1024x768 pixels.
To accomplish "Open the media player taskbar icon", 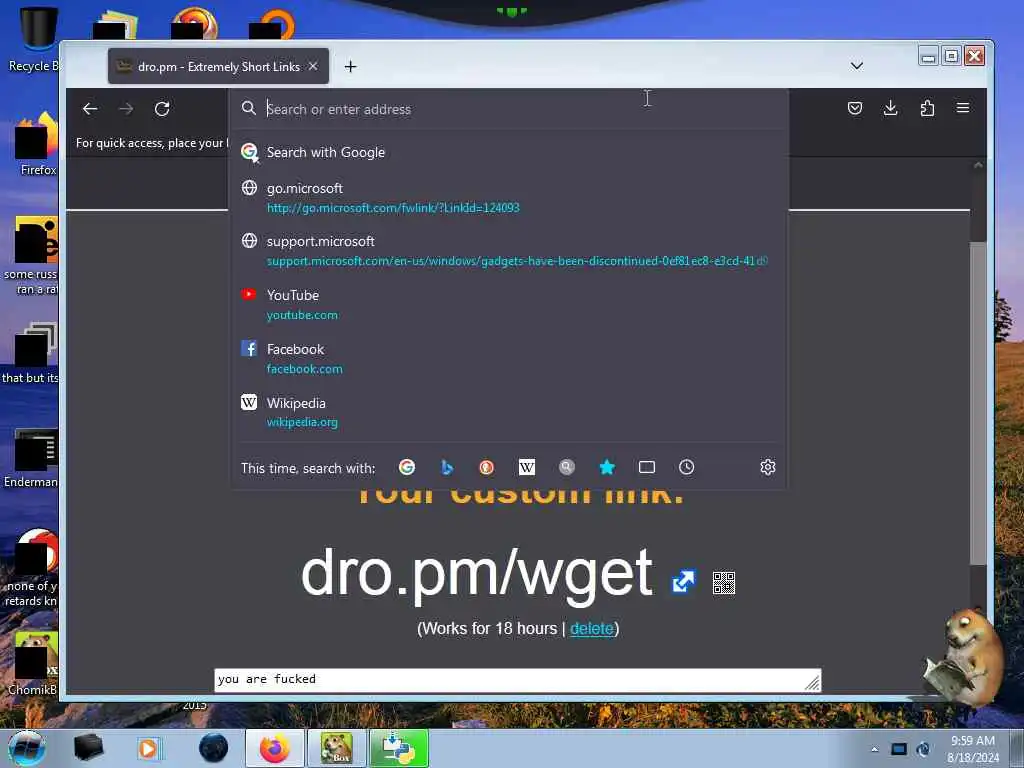I will (148, 748).
